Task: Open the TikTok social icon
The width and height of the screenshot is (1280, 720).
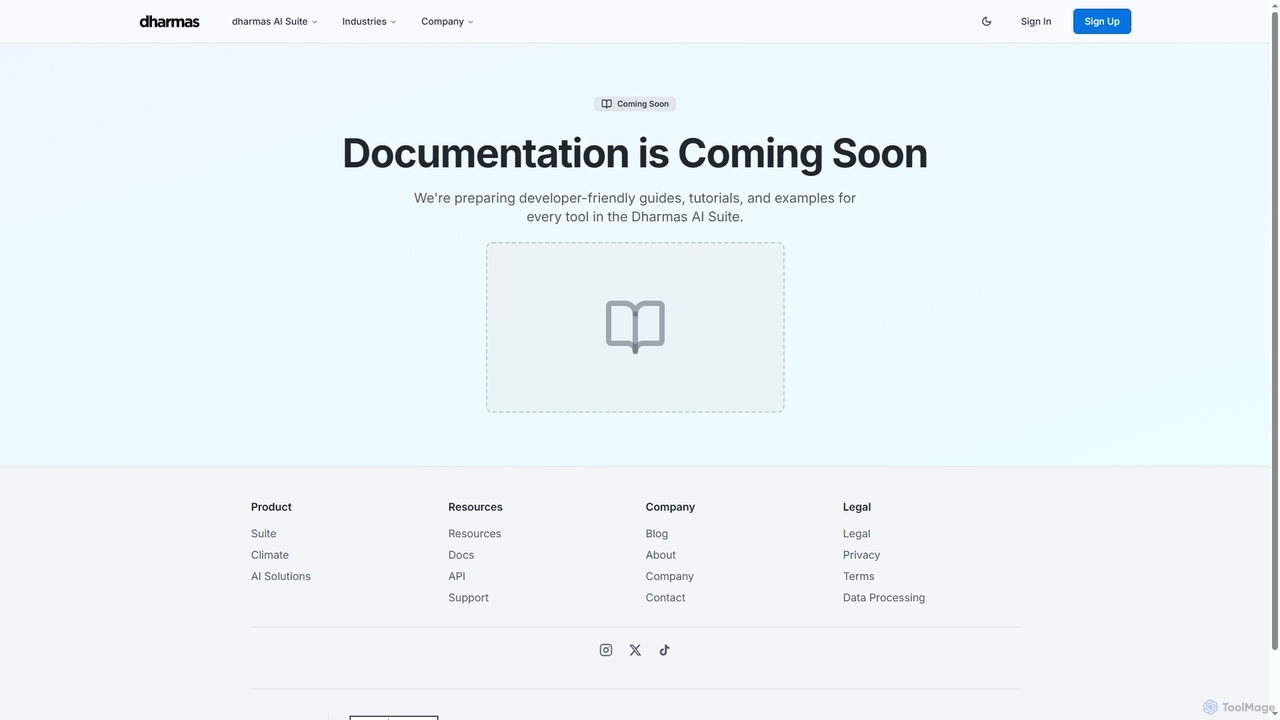Action: click(664, 650)
